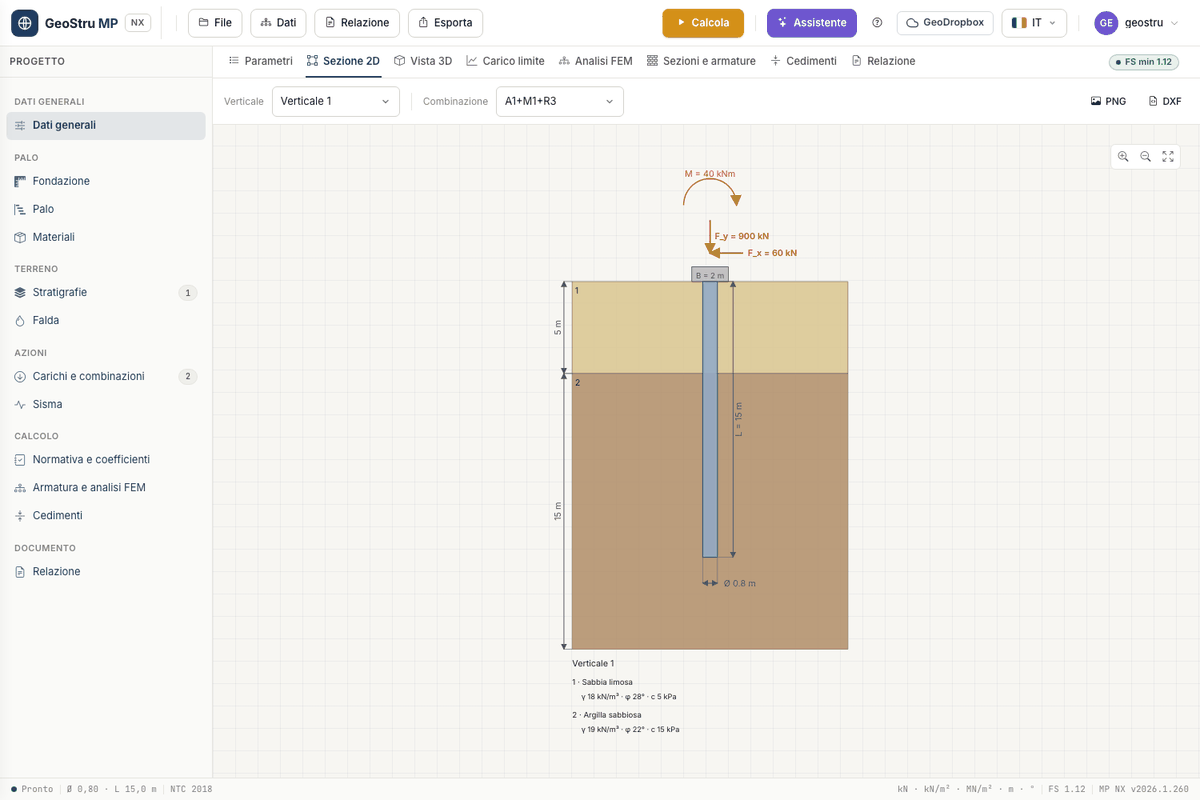Click the GeoStru MP globe logo
This screenshot has width=1200, height=800.
pos(24,23)
